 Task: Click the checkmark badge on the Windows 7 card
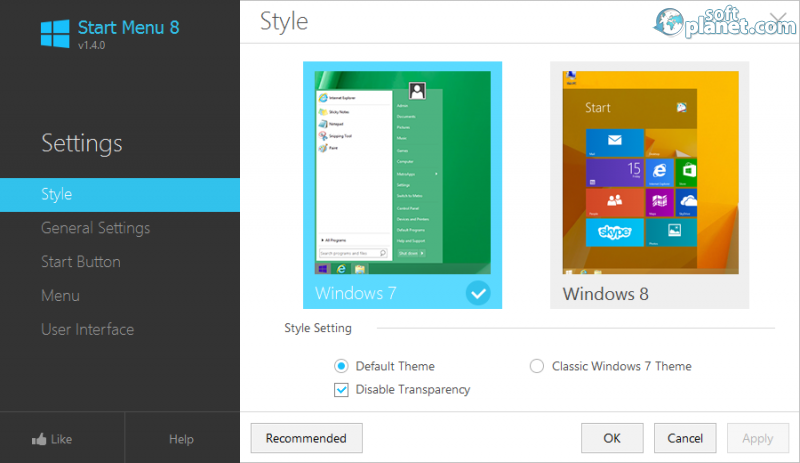point(478,293)
